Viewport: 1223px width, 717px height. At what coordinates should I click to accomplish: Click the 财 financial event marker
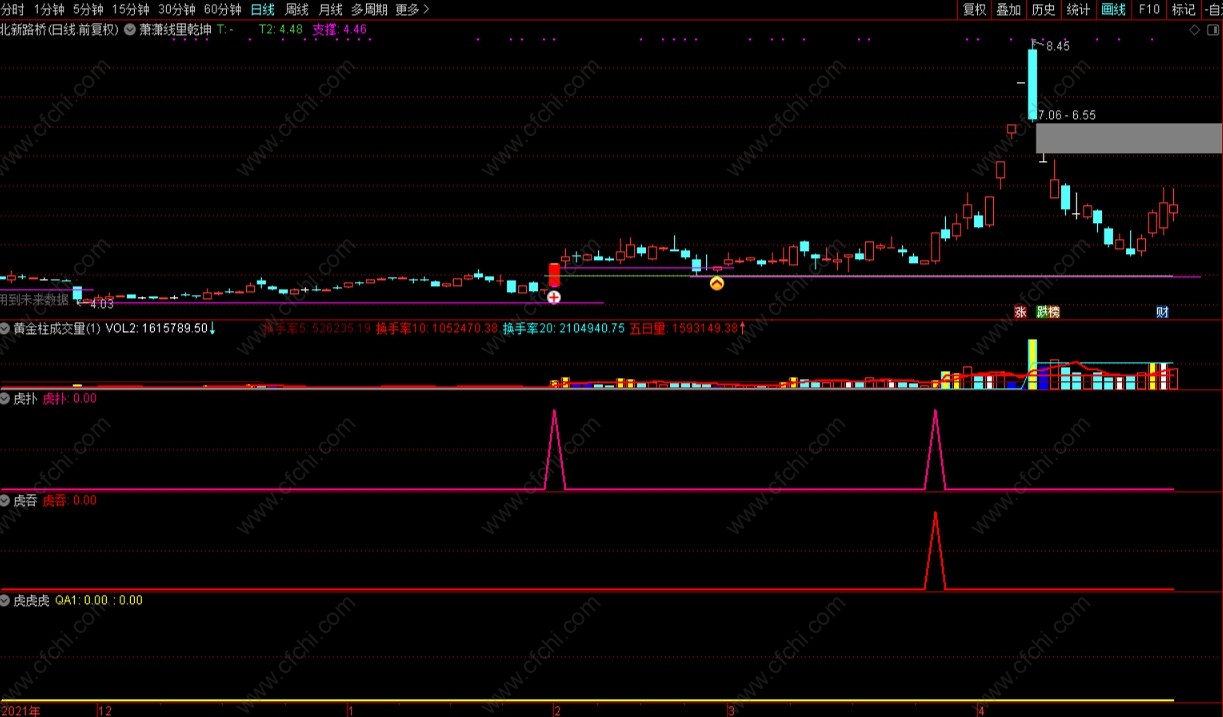tap(1162, 312)
